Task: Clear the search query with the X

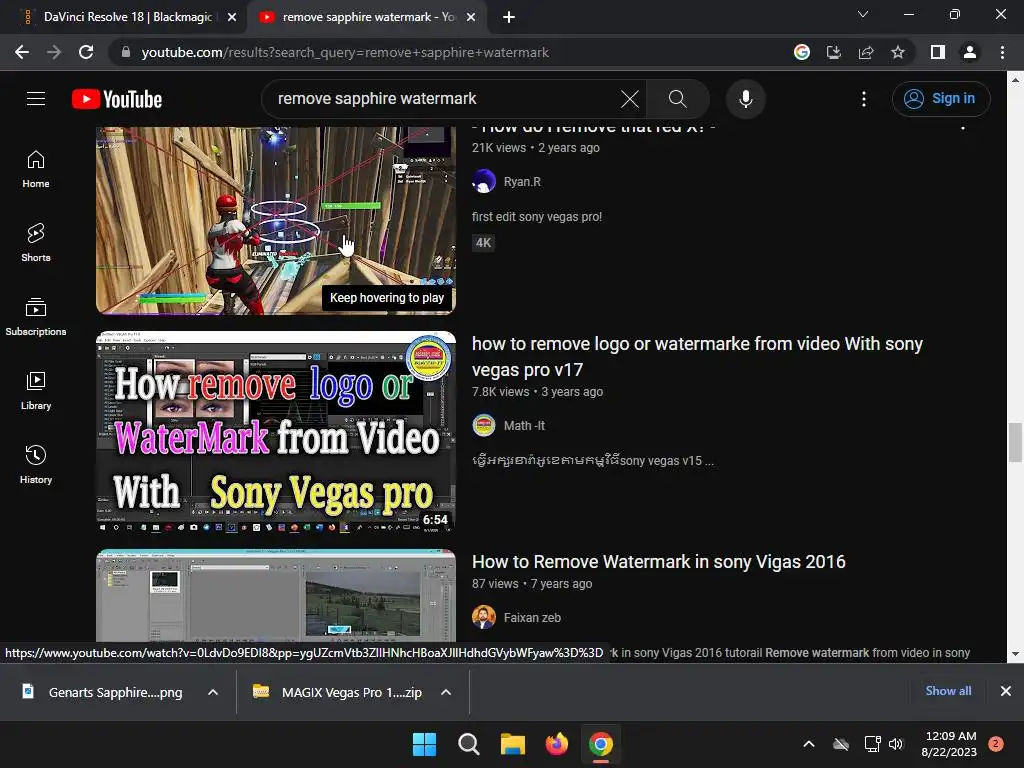Action: pos(630,99)
